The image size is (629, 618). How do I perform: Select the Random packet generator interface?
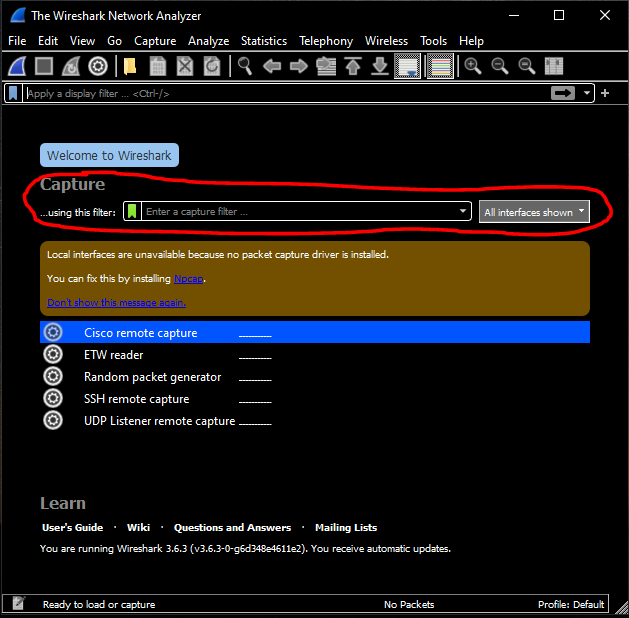pos(315,377)
